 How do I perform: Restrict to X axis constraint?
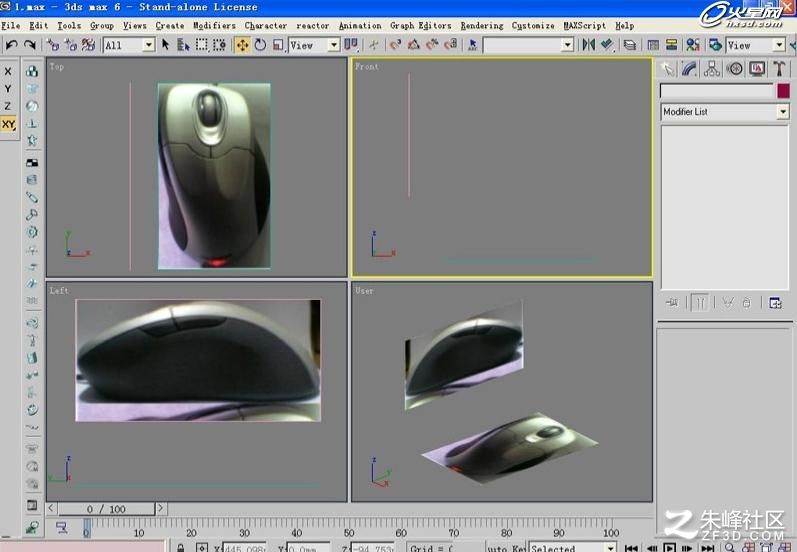click(x=8, y=72)
